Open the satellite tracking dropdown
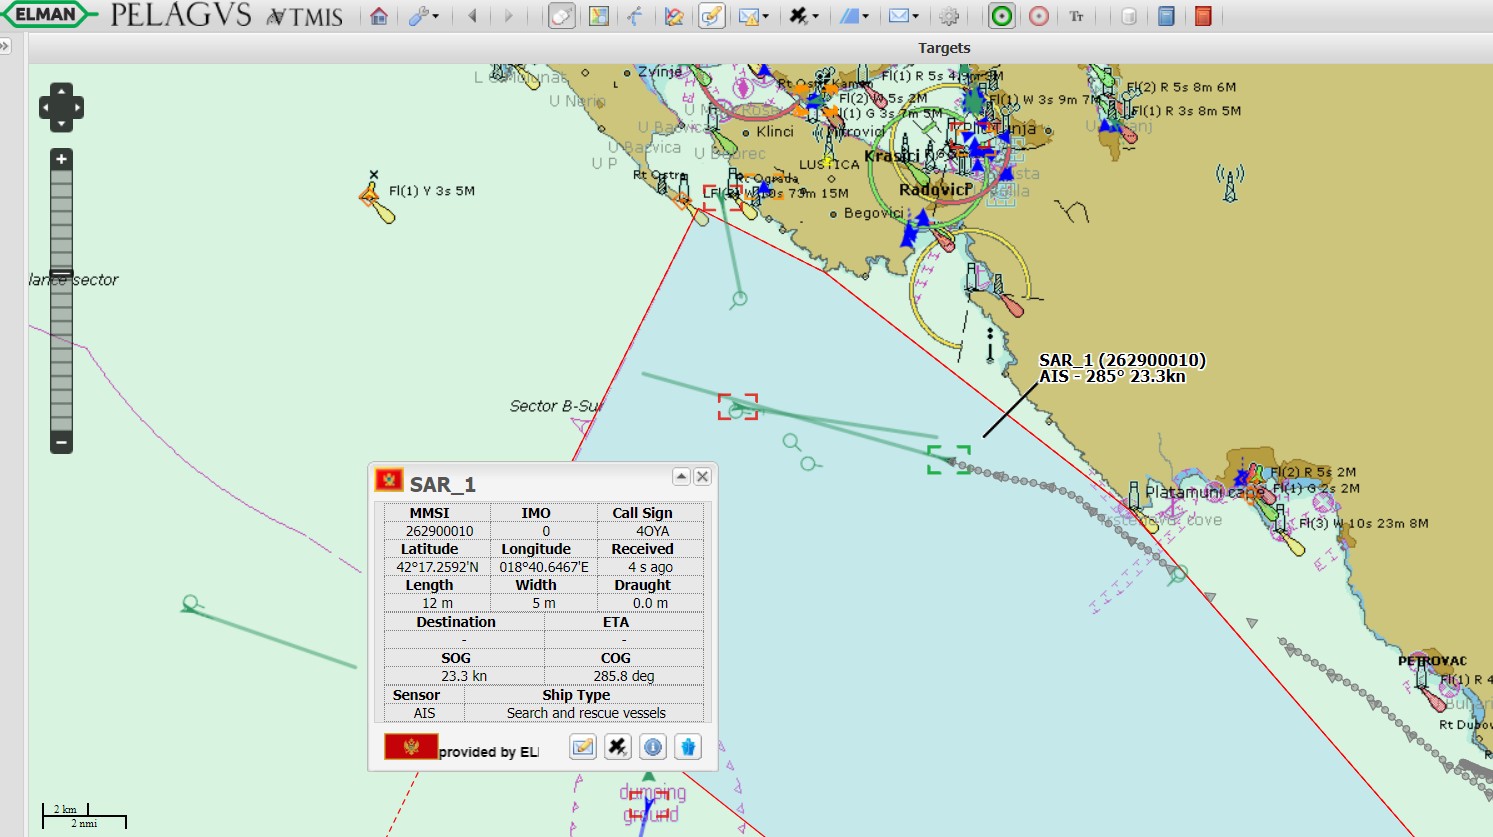This screenshot has width=1493, height=837. pos(803,16)
